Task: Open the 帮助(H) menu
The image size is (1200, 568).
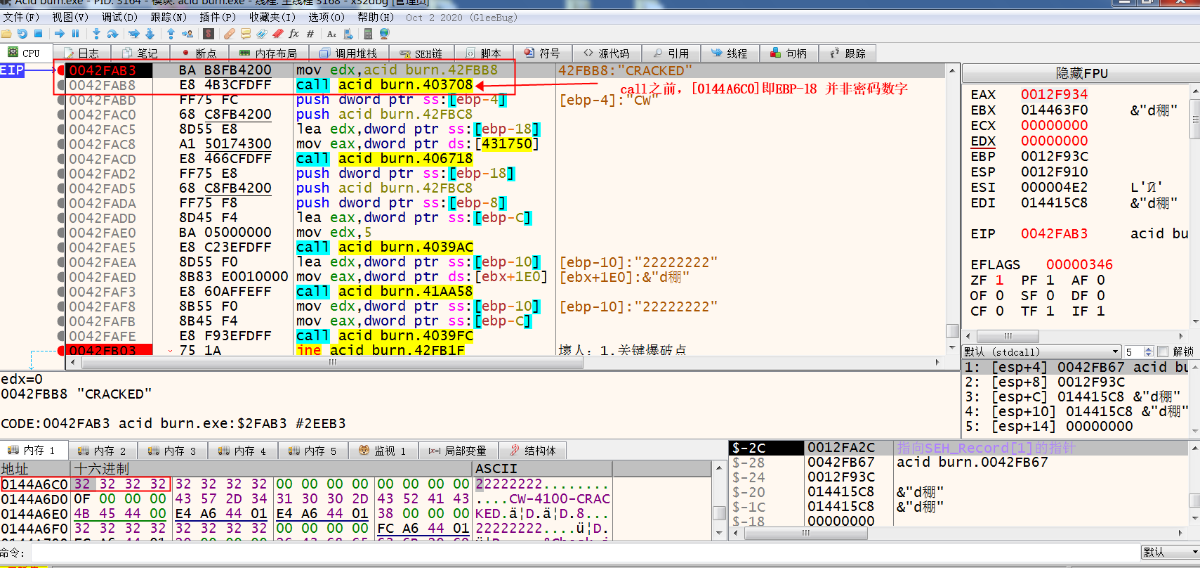Action: pyautogui.click(x=376, y=17)
